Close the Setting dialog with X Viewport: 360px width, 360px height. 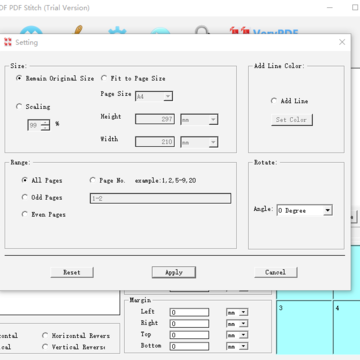[x=342, y=42]
